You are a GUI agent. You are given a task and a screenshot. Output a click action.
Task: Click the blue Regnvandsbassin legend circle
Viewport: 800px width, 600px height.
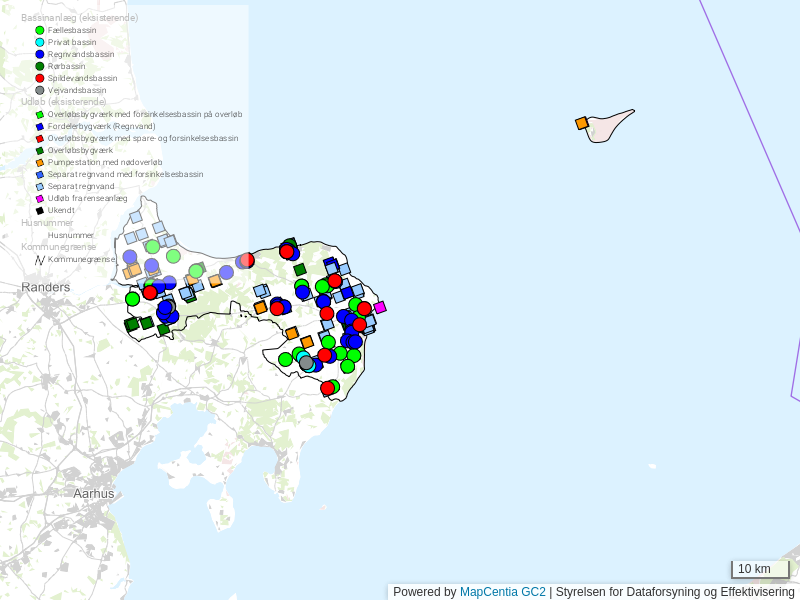coord(40,54)
